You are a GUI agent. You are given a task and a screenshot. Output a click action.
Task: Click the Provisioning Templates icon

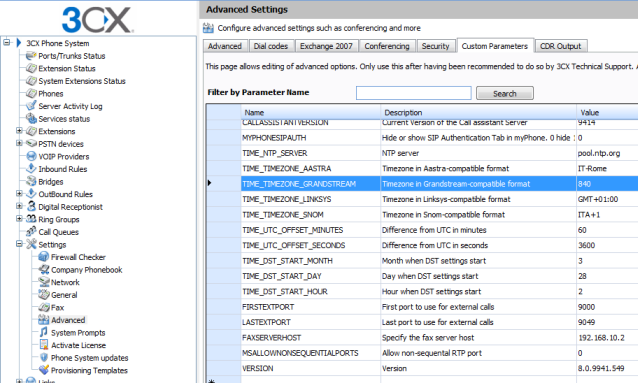44,370
